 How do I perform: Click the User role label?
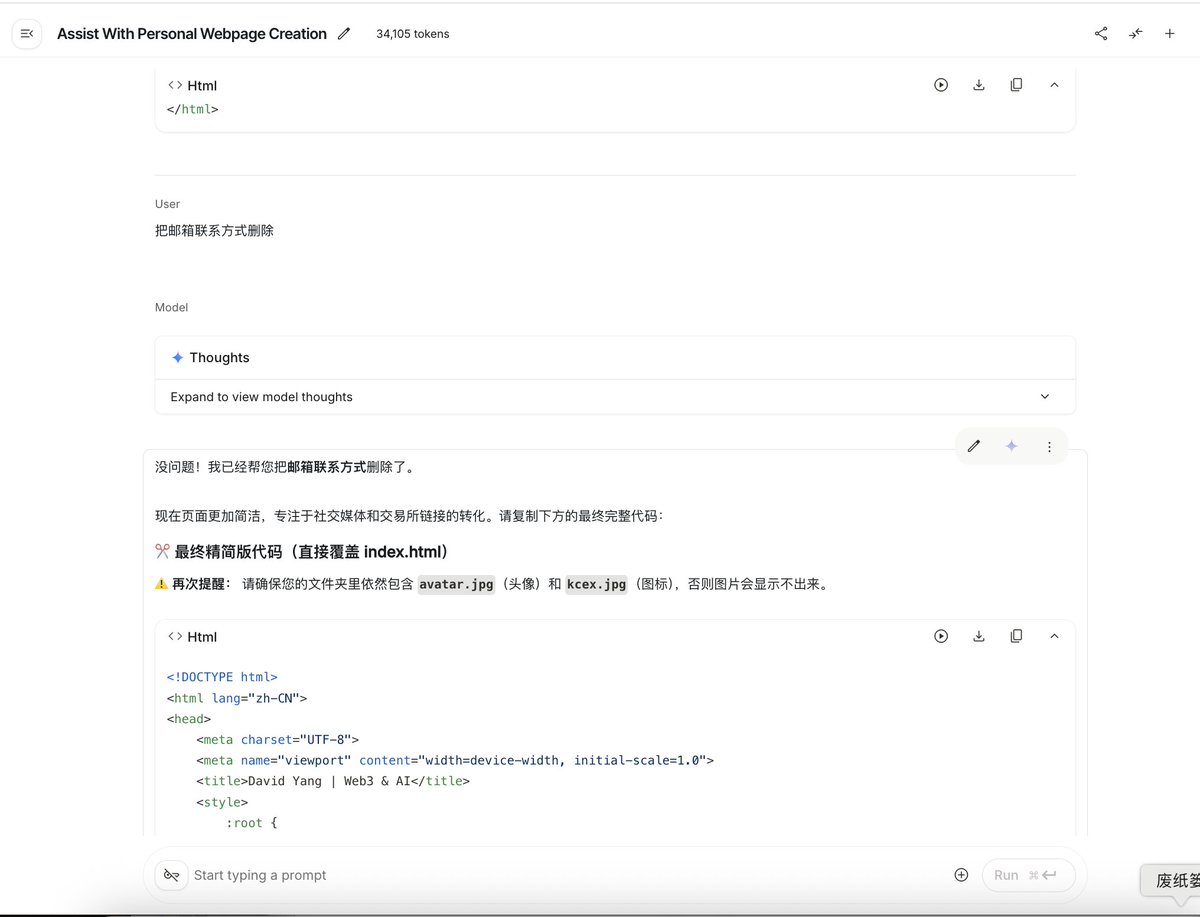pyautogui.click(x=167, y=204)
